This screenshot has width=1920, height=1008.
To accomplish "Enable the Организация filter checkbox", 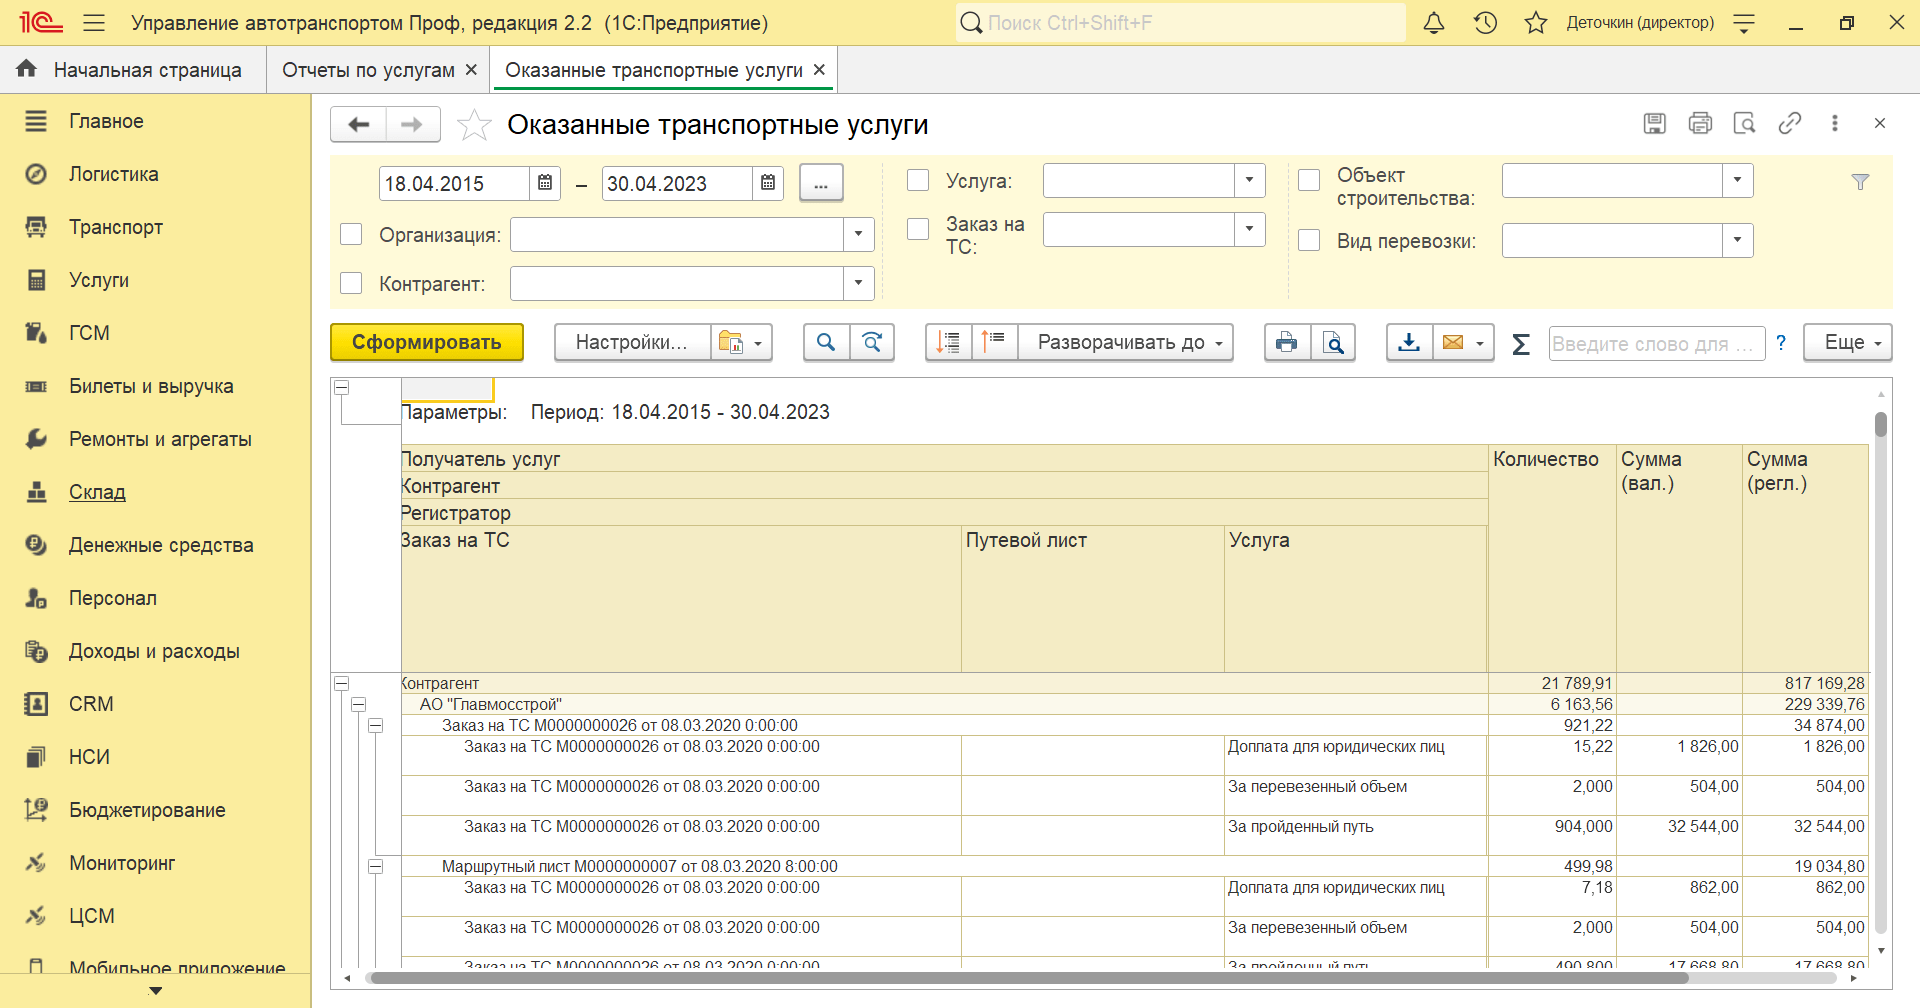I will coord(351,234).
